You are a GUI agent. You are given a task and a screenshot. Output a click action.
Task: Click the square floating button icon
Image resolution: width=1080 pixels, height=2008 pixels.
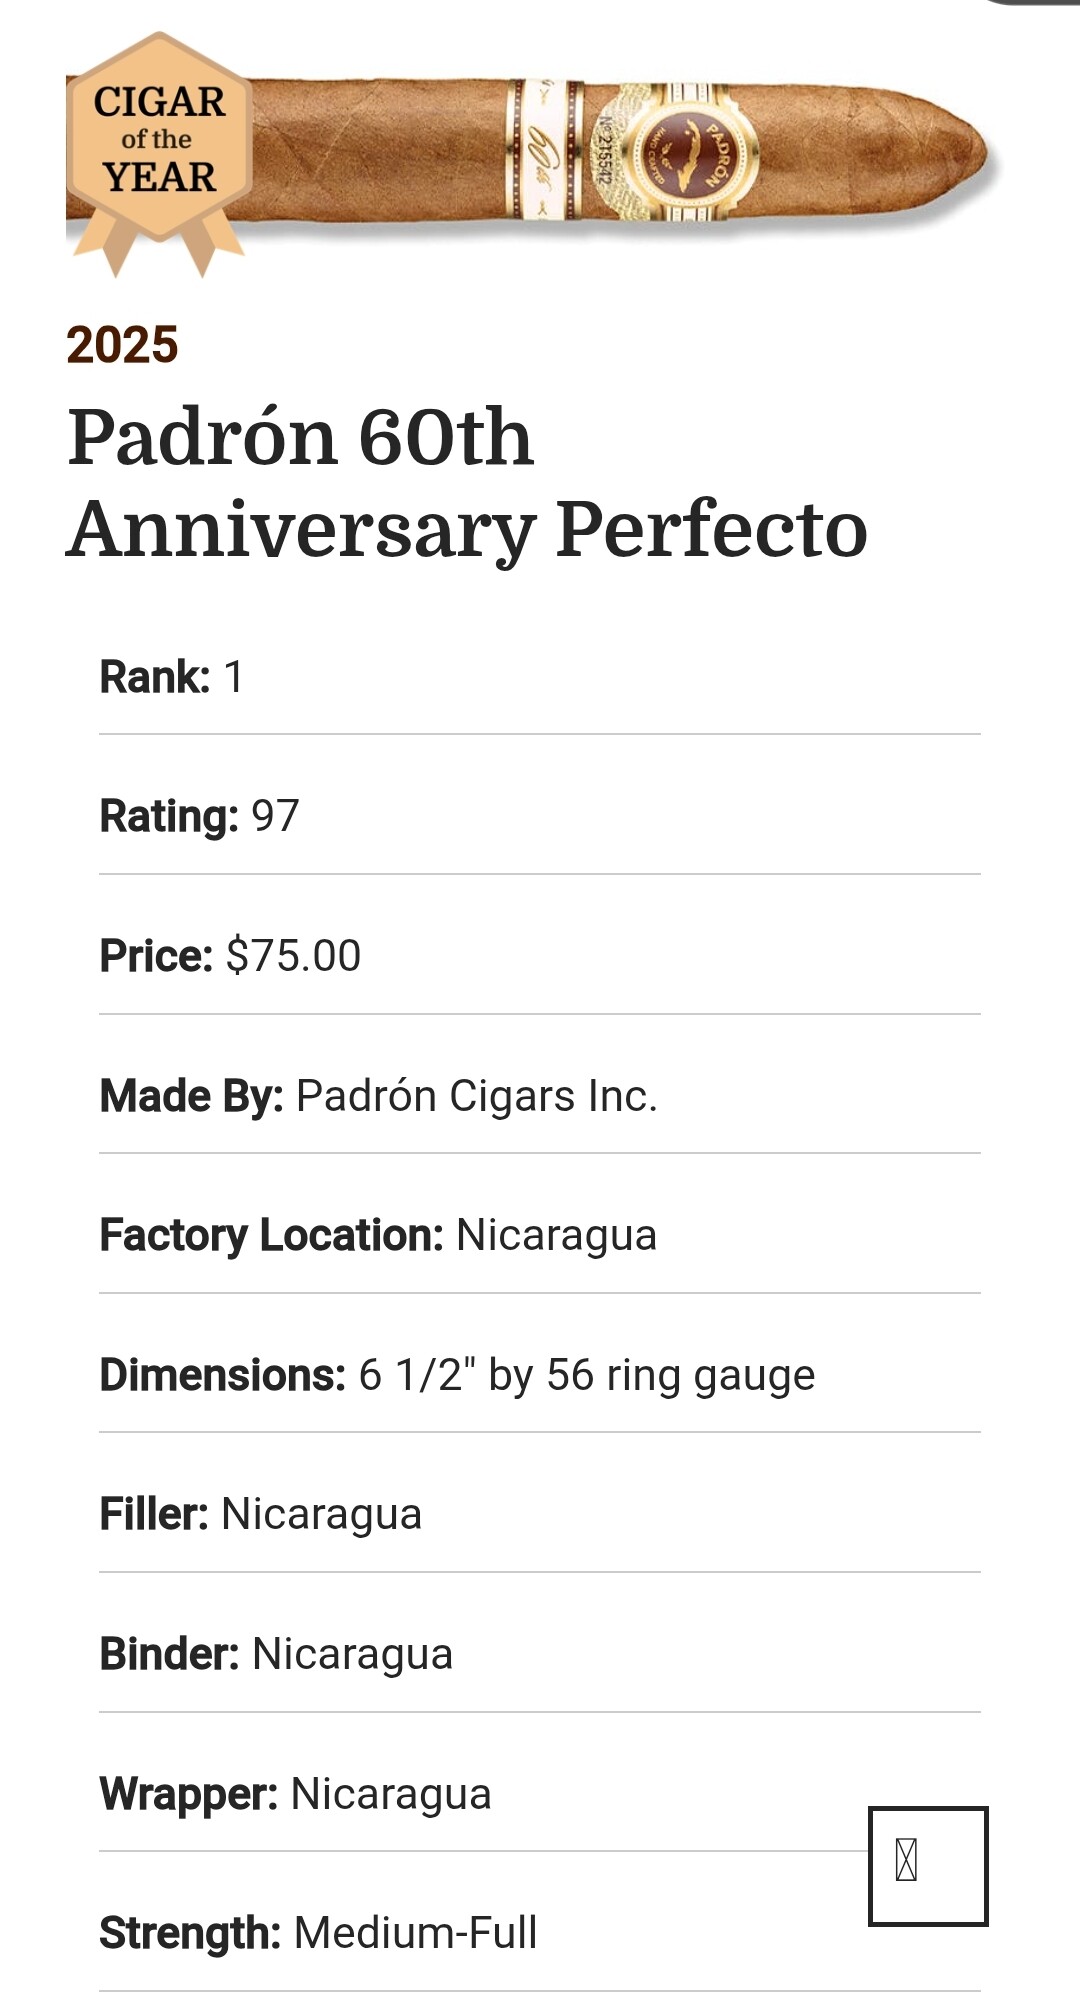(x=927, y=1865)
